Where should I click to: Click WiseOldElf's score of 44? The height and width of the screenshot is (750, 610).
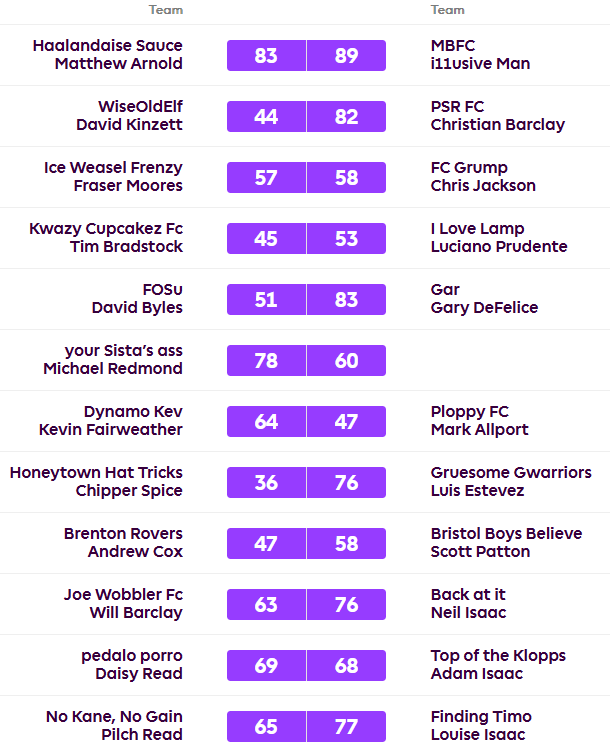click(x=266, y=117)
